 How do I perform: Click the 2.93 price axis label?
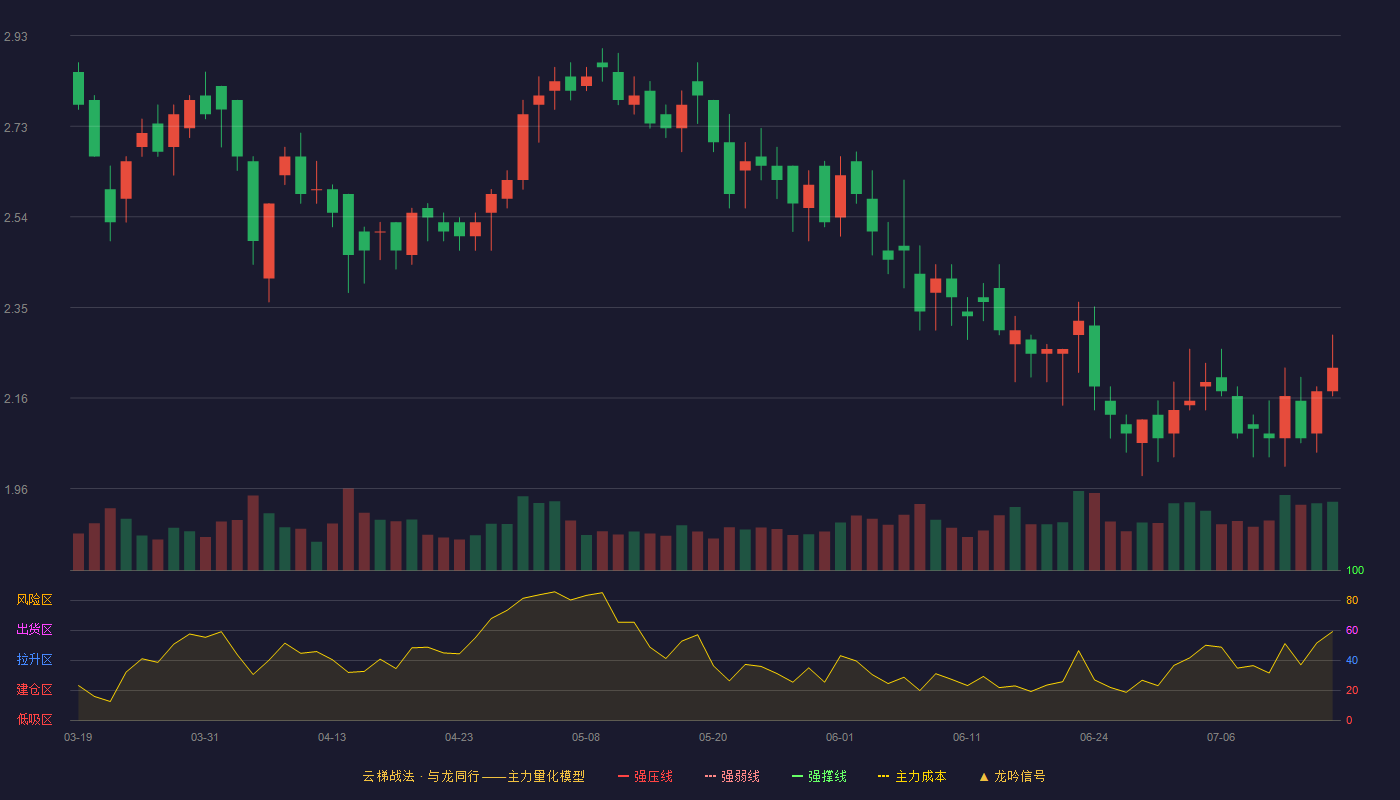(16, 37)
